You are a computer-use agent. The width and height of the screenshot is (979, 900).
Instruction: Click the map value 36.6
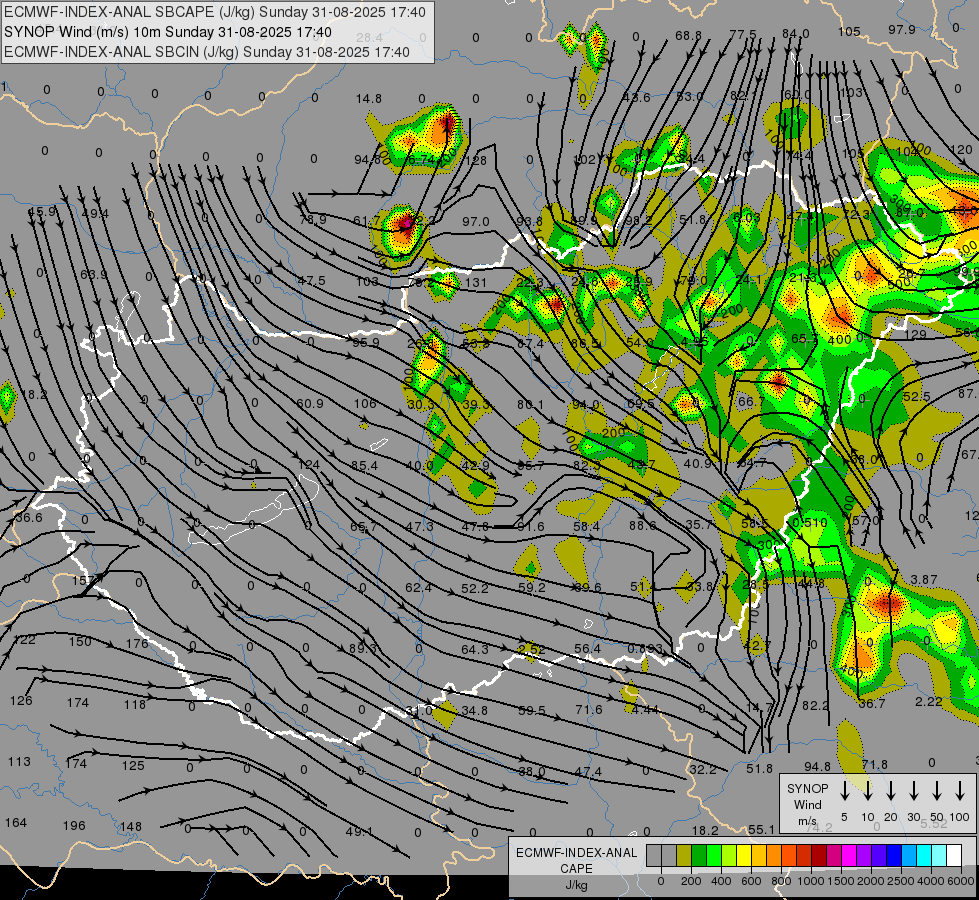click(29, 518)
